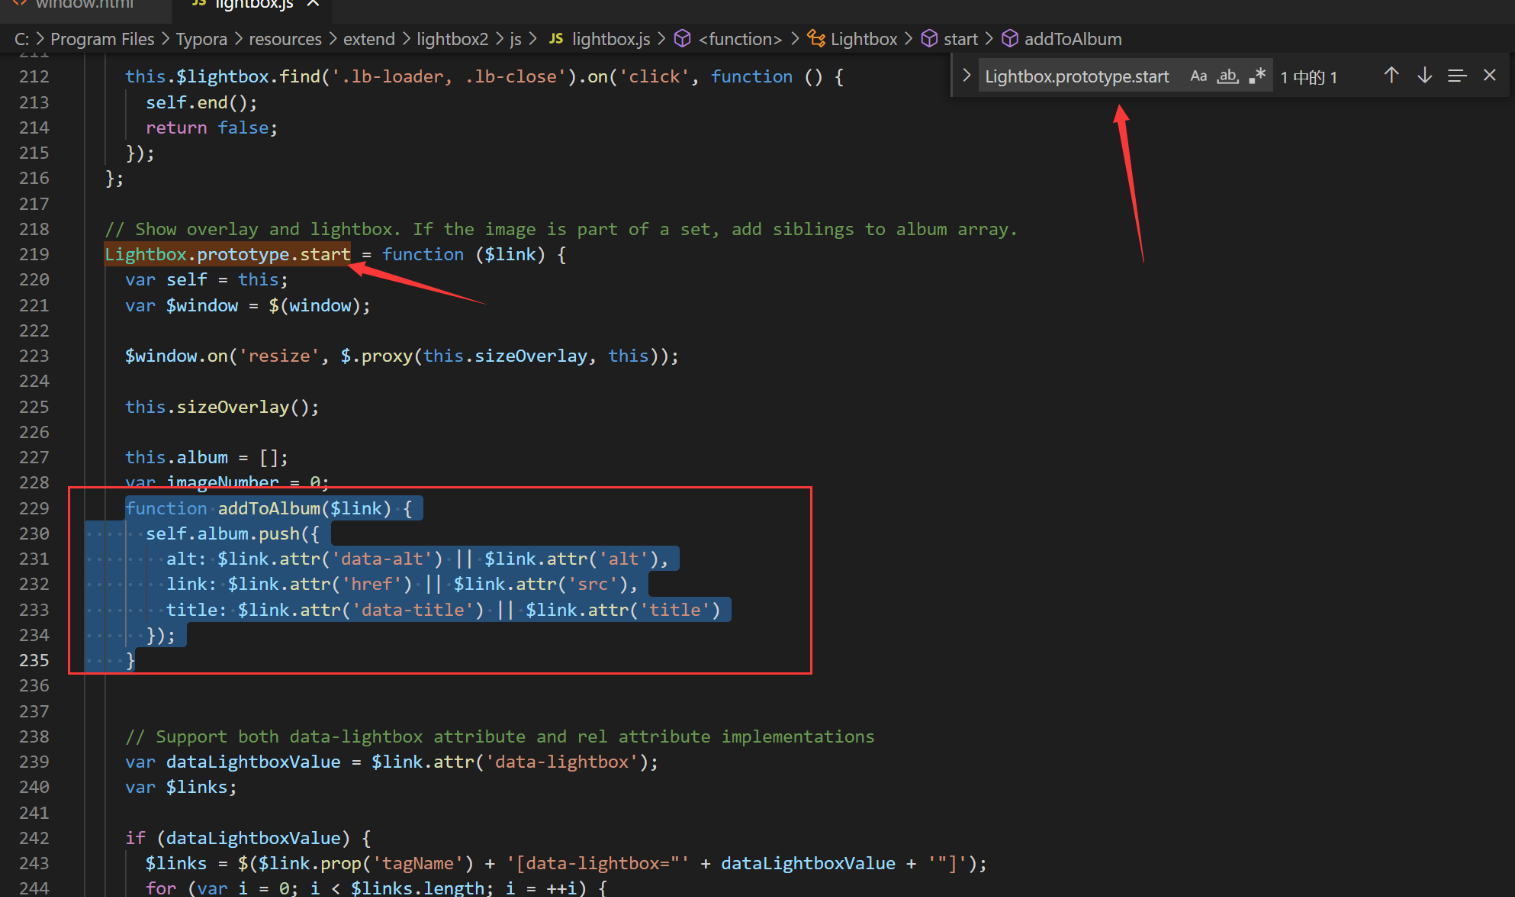Click the '$links = $($link.prop' line
Image resolution: width=1515 pixels, height=897 pixels.
tap(566, 863)
